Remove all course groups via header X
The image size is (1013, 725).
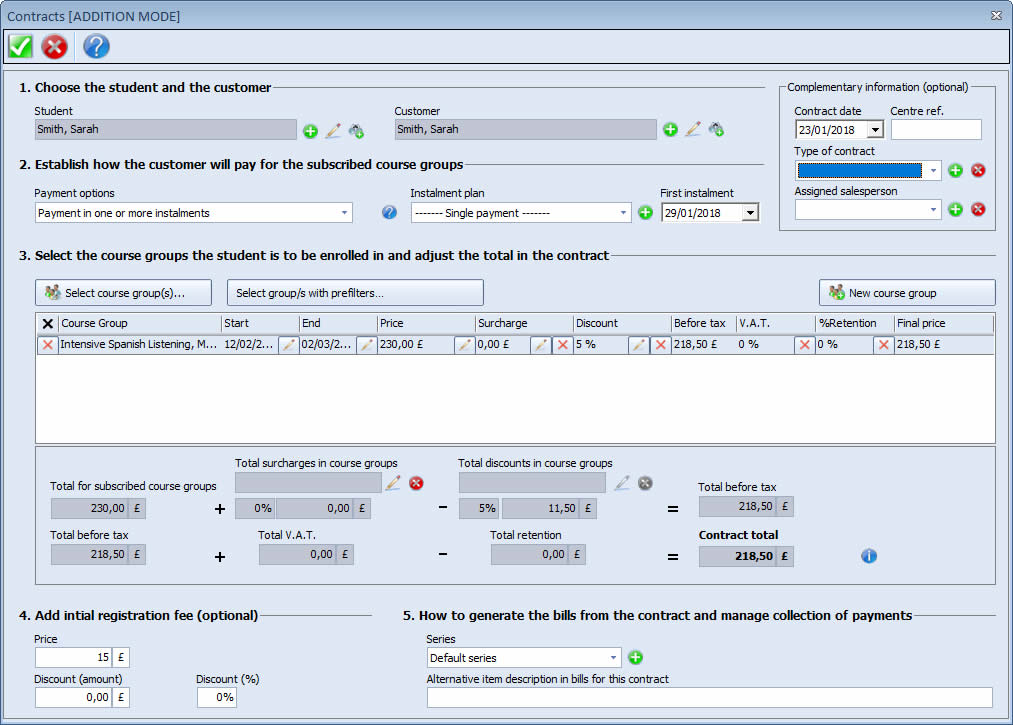[x=47, y=324]
